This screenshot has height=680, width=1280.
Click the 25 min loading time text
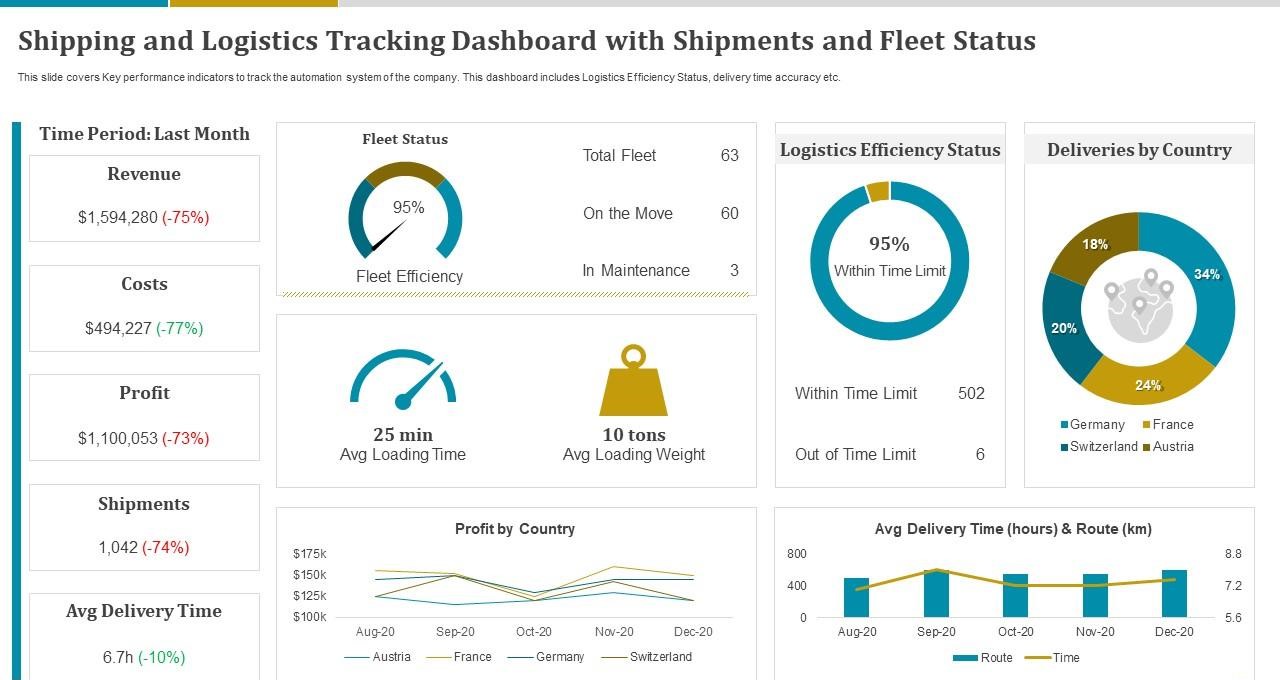pos(403,434)
